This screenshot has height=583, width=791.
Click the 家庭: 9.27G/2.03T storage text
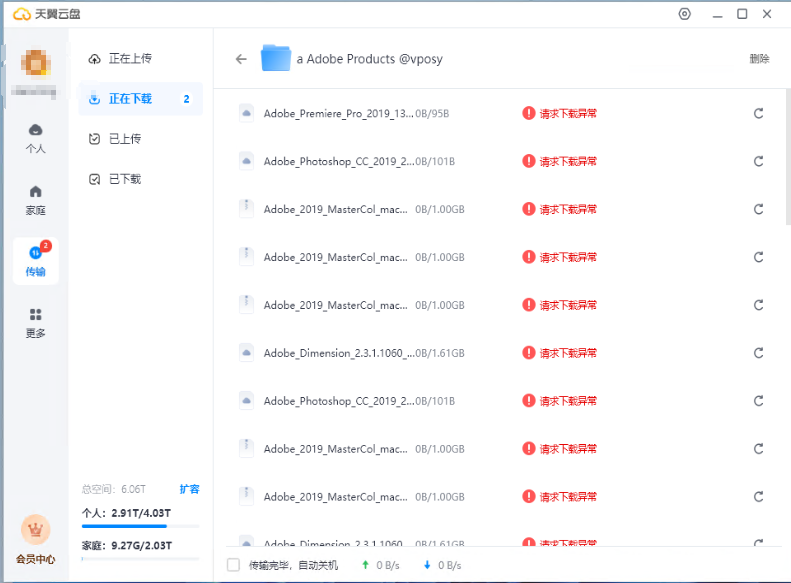tap(127, 546)
